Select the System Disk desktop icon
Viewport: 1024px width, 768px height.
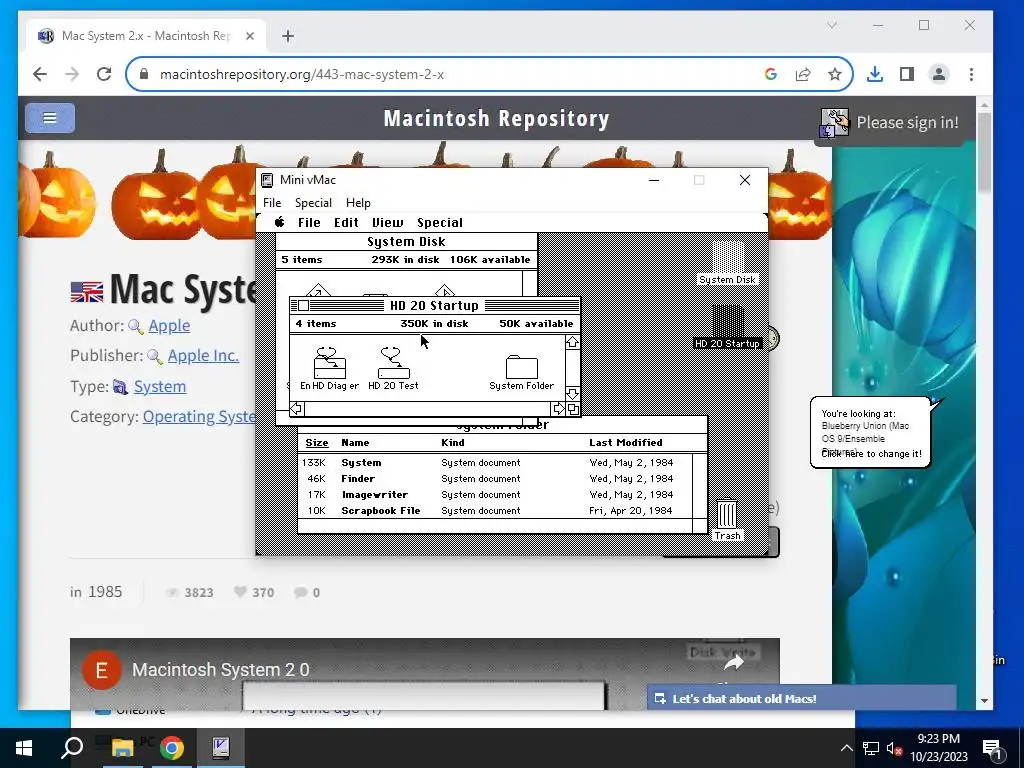tap(728, 263)
